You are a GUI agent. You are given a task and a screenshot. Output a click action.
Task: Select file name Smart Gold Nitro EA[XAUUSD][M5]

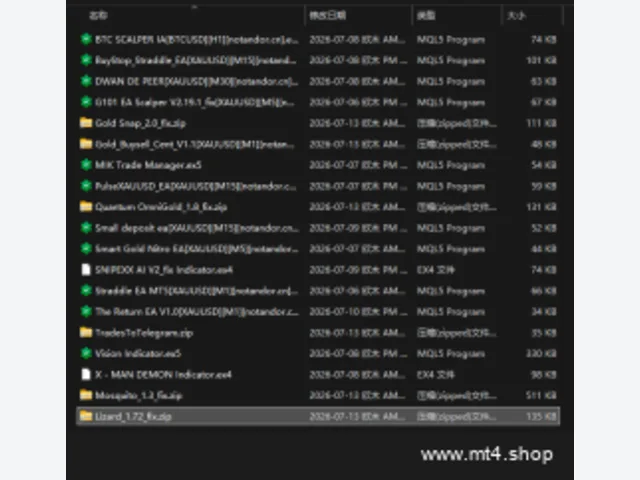coord(196,249)
